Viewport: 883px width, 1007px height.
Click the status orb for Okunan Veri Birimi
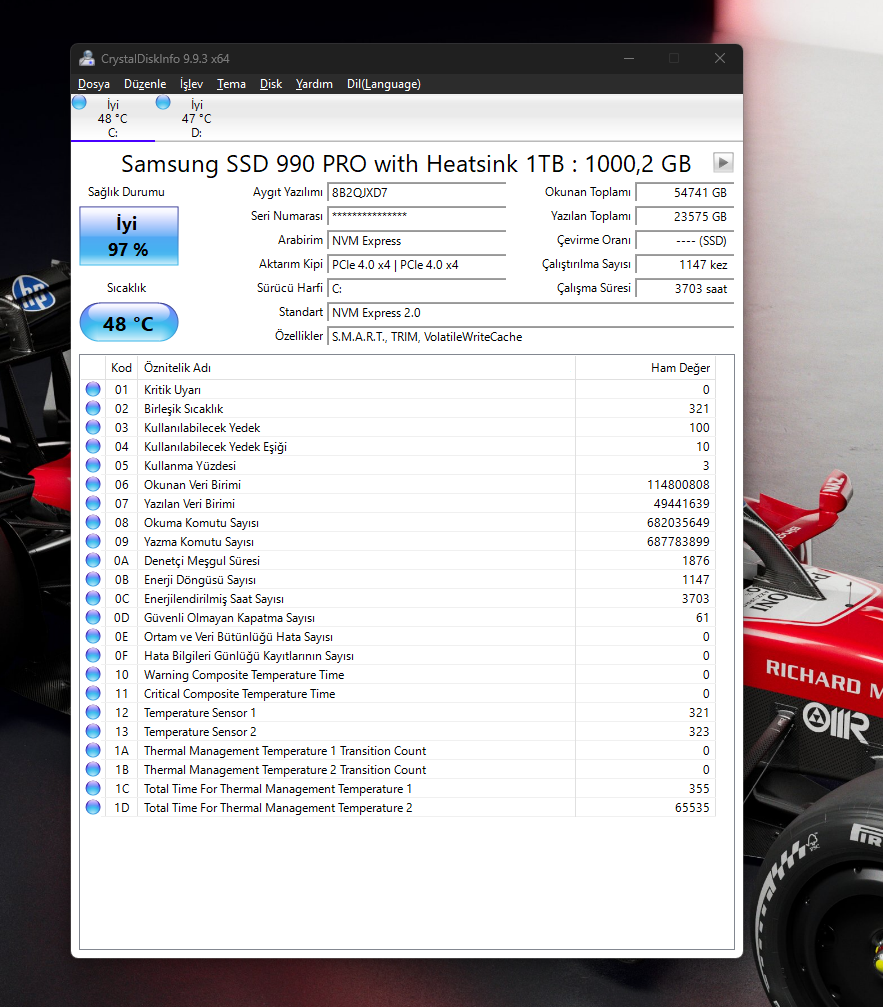[93, 484]
